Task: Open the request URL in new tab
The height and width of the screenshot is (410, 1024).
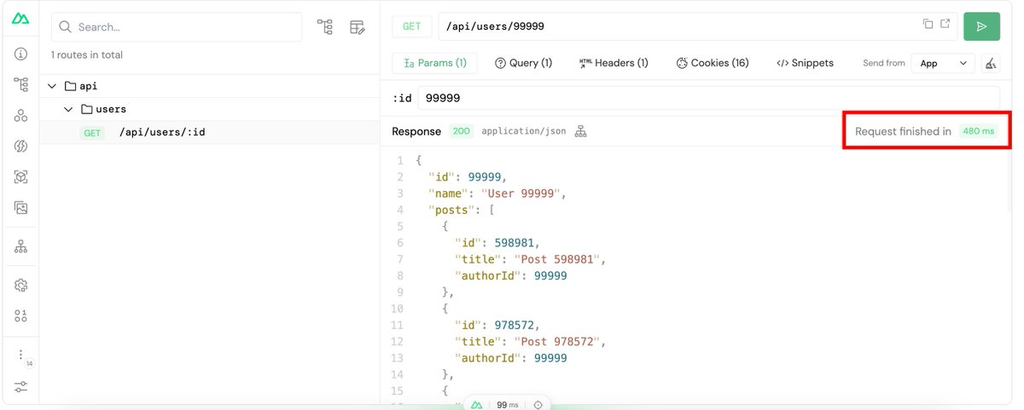Action: pos(945,24)
